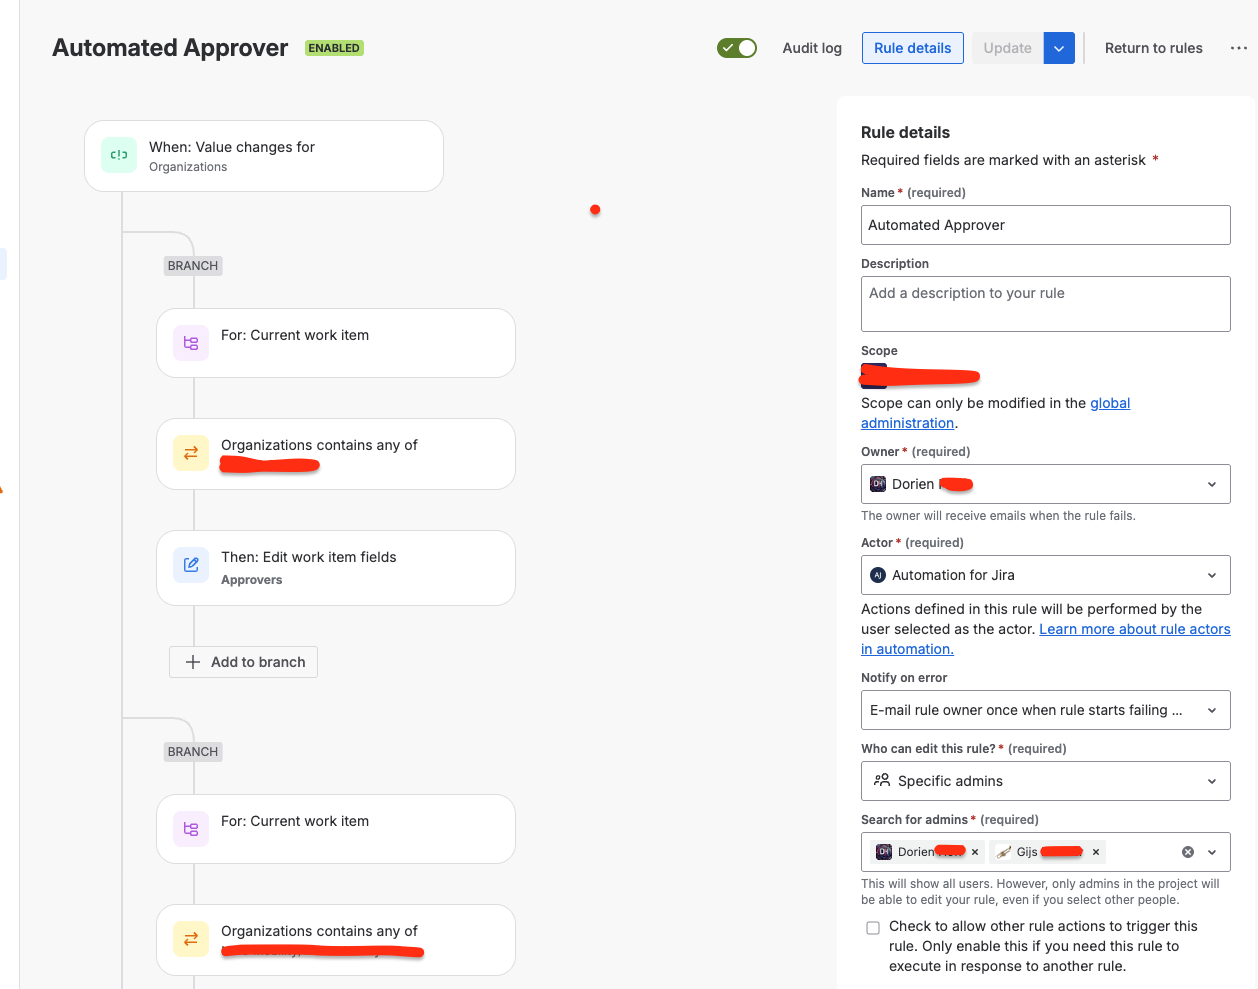Select branch icon of second Current work item

click(191, 829)
